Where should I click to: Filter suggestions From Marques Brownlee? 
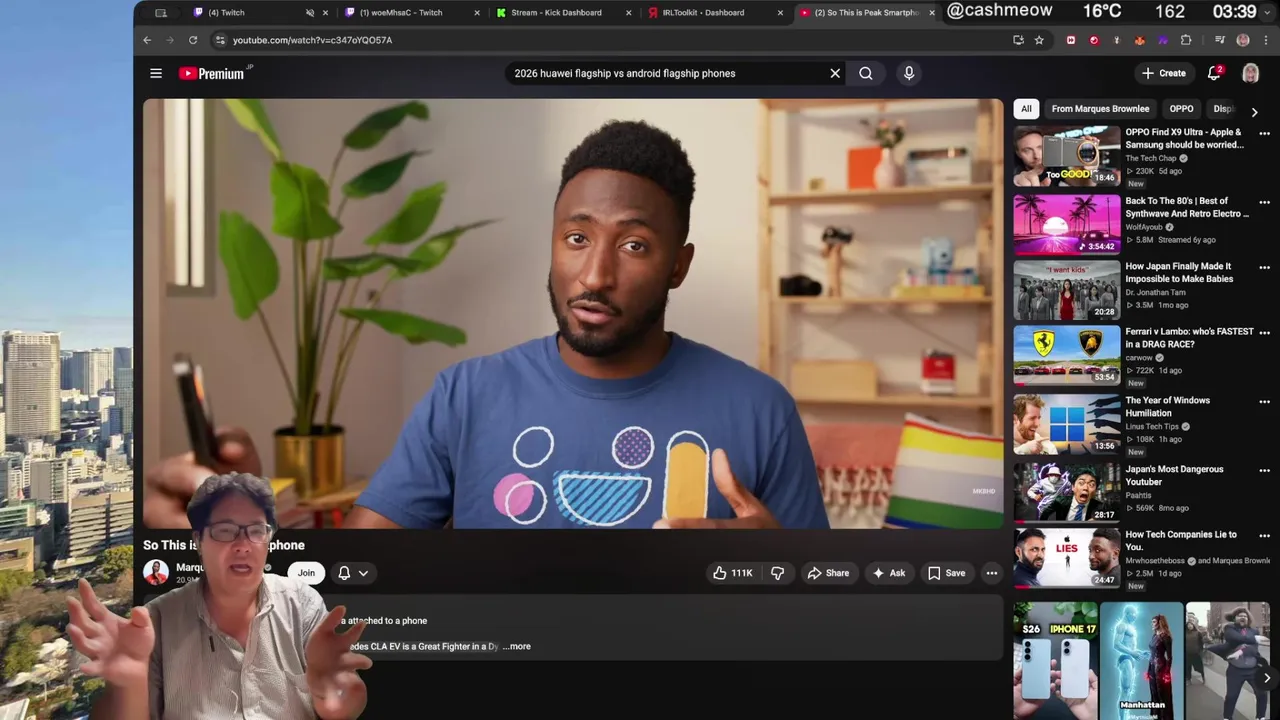tap(1100, 109)
